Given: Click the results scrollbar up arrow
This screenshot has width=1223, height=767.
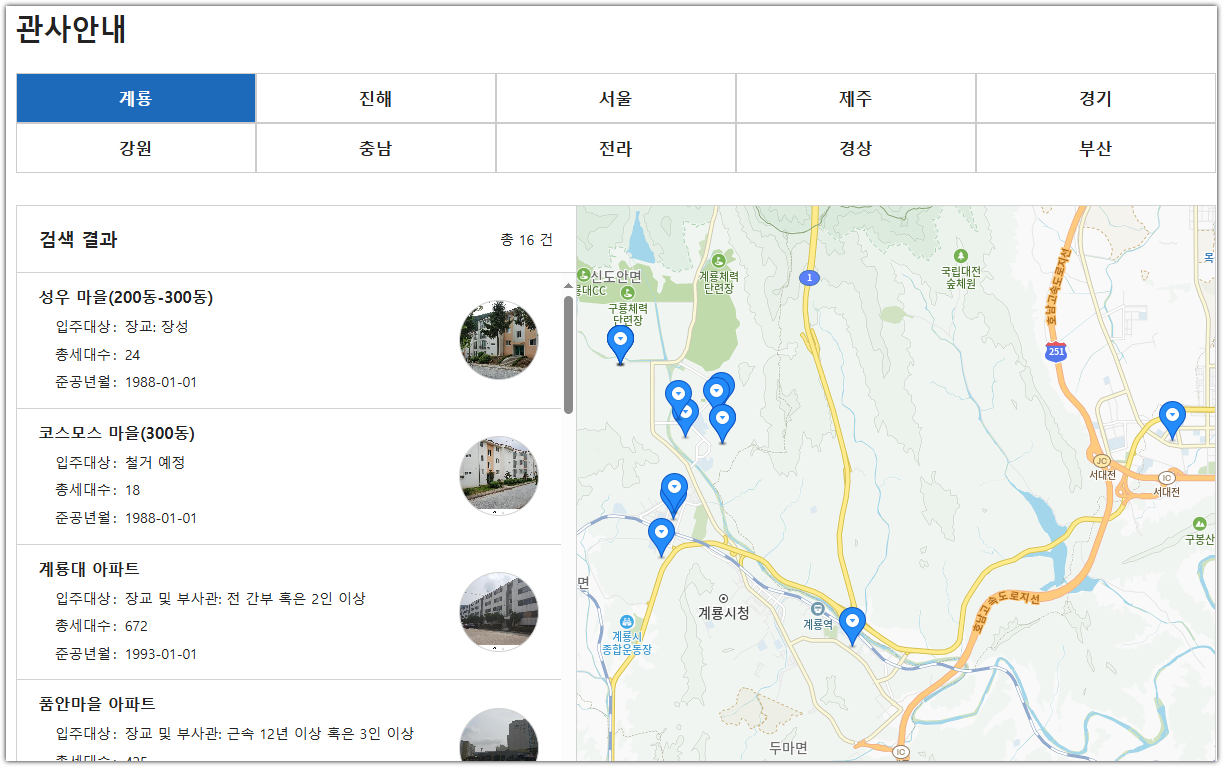Looking at the screenshot, I should coord(569,286).
